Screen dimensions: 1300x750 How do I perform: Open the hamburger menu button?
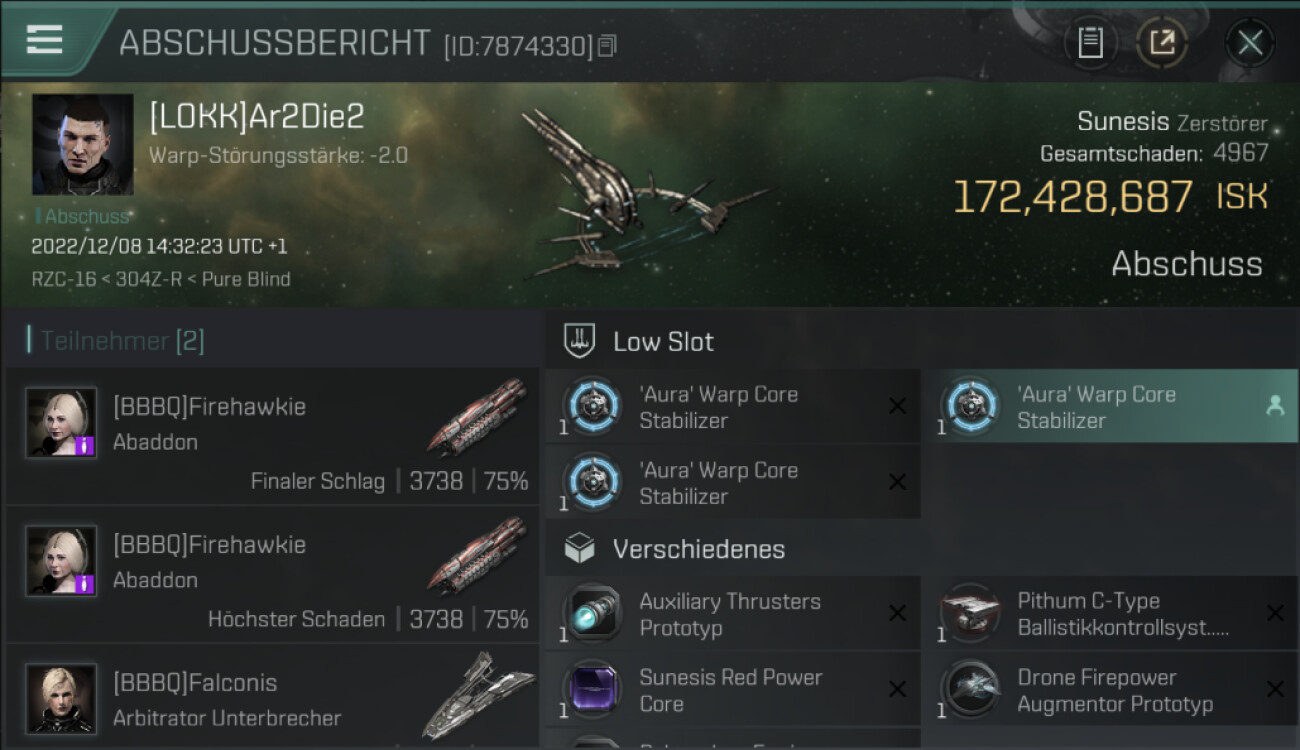46,40
